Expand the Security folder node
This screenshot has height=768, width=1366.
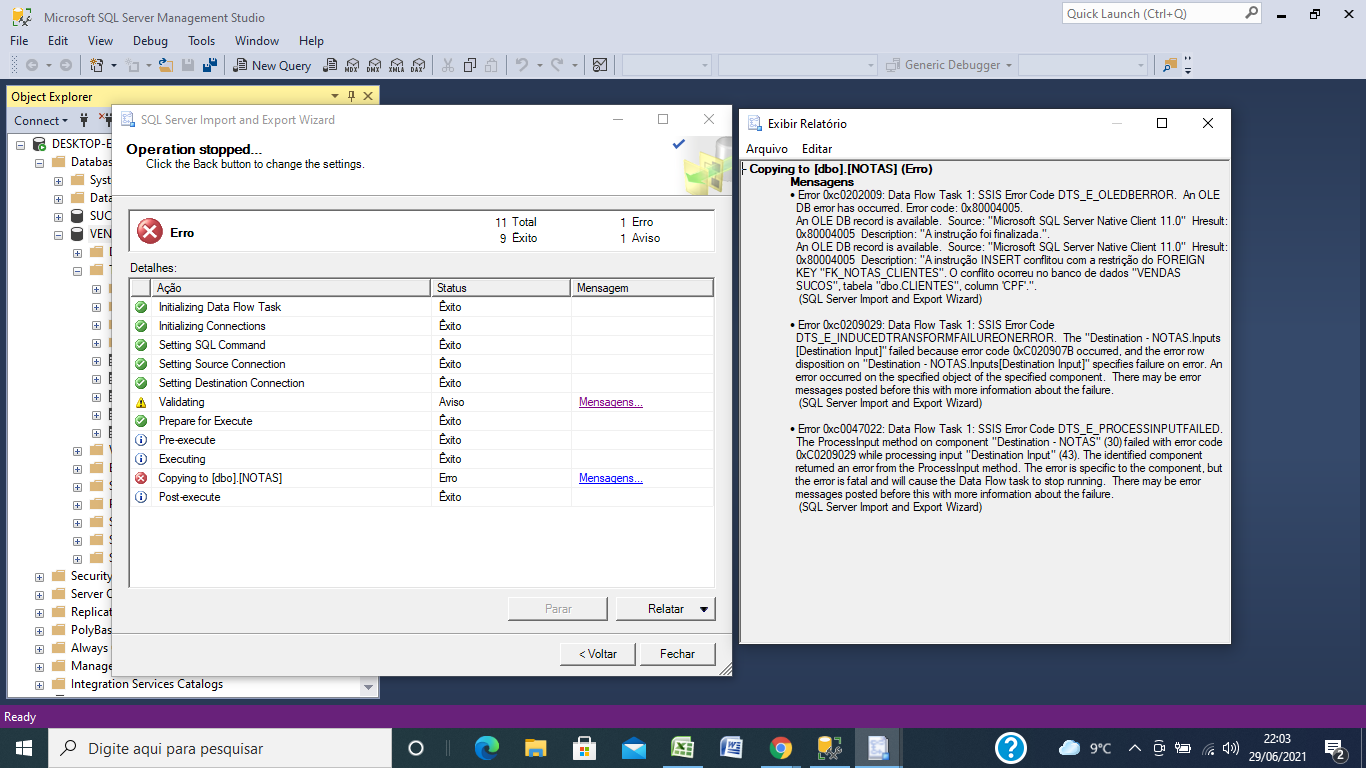[40, 576]
